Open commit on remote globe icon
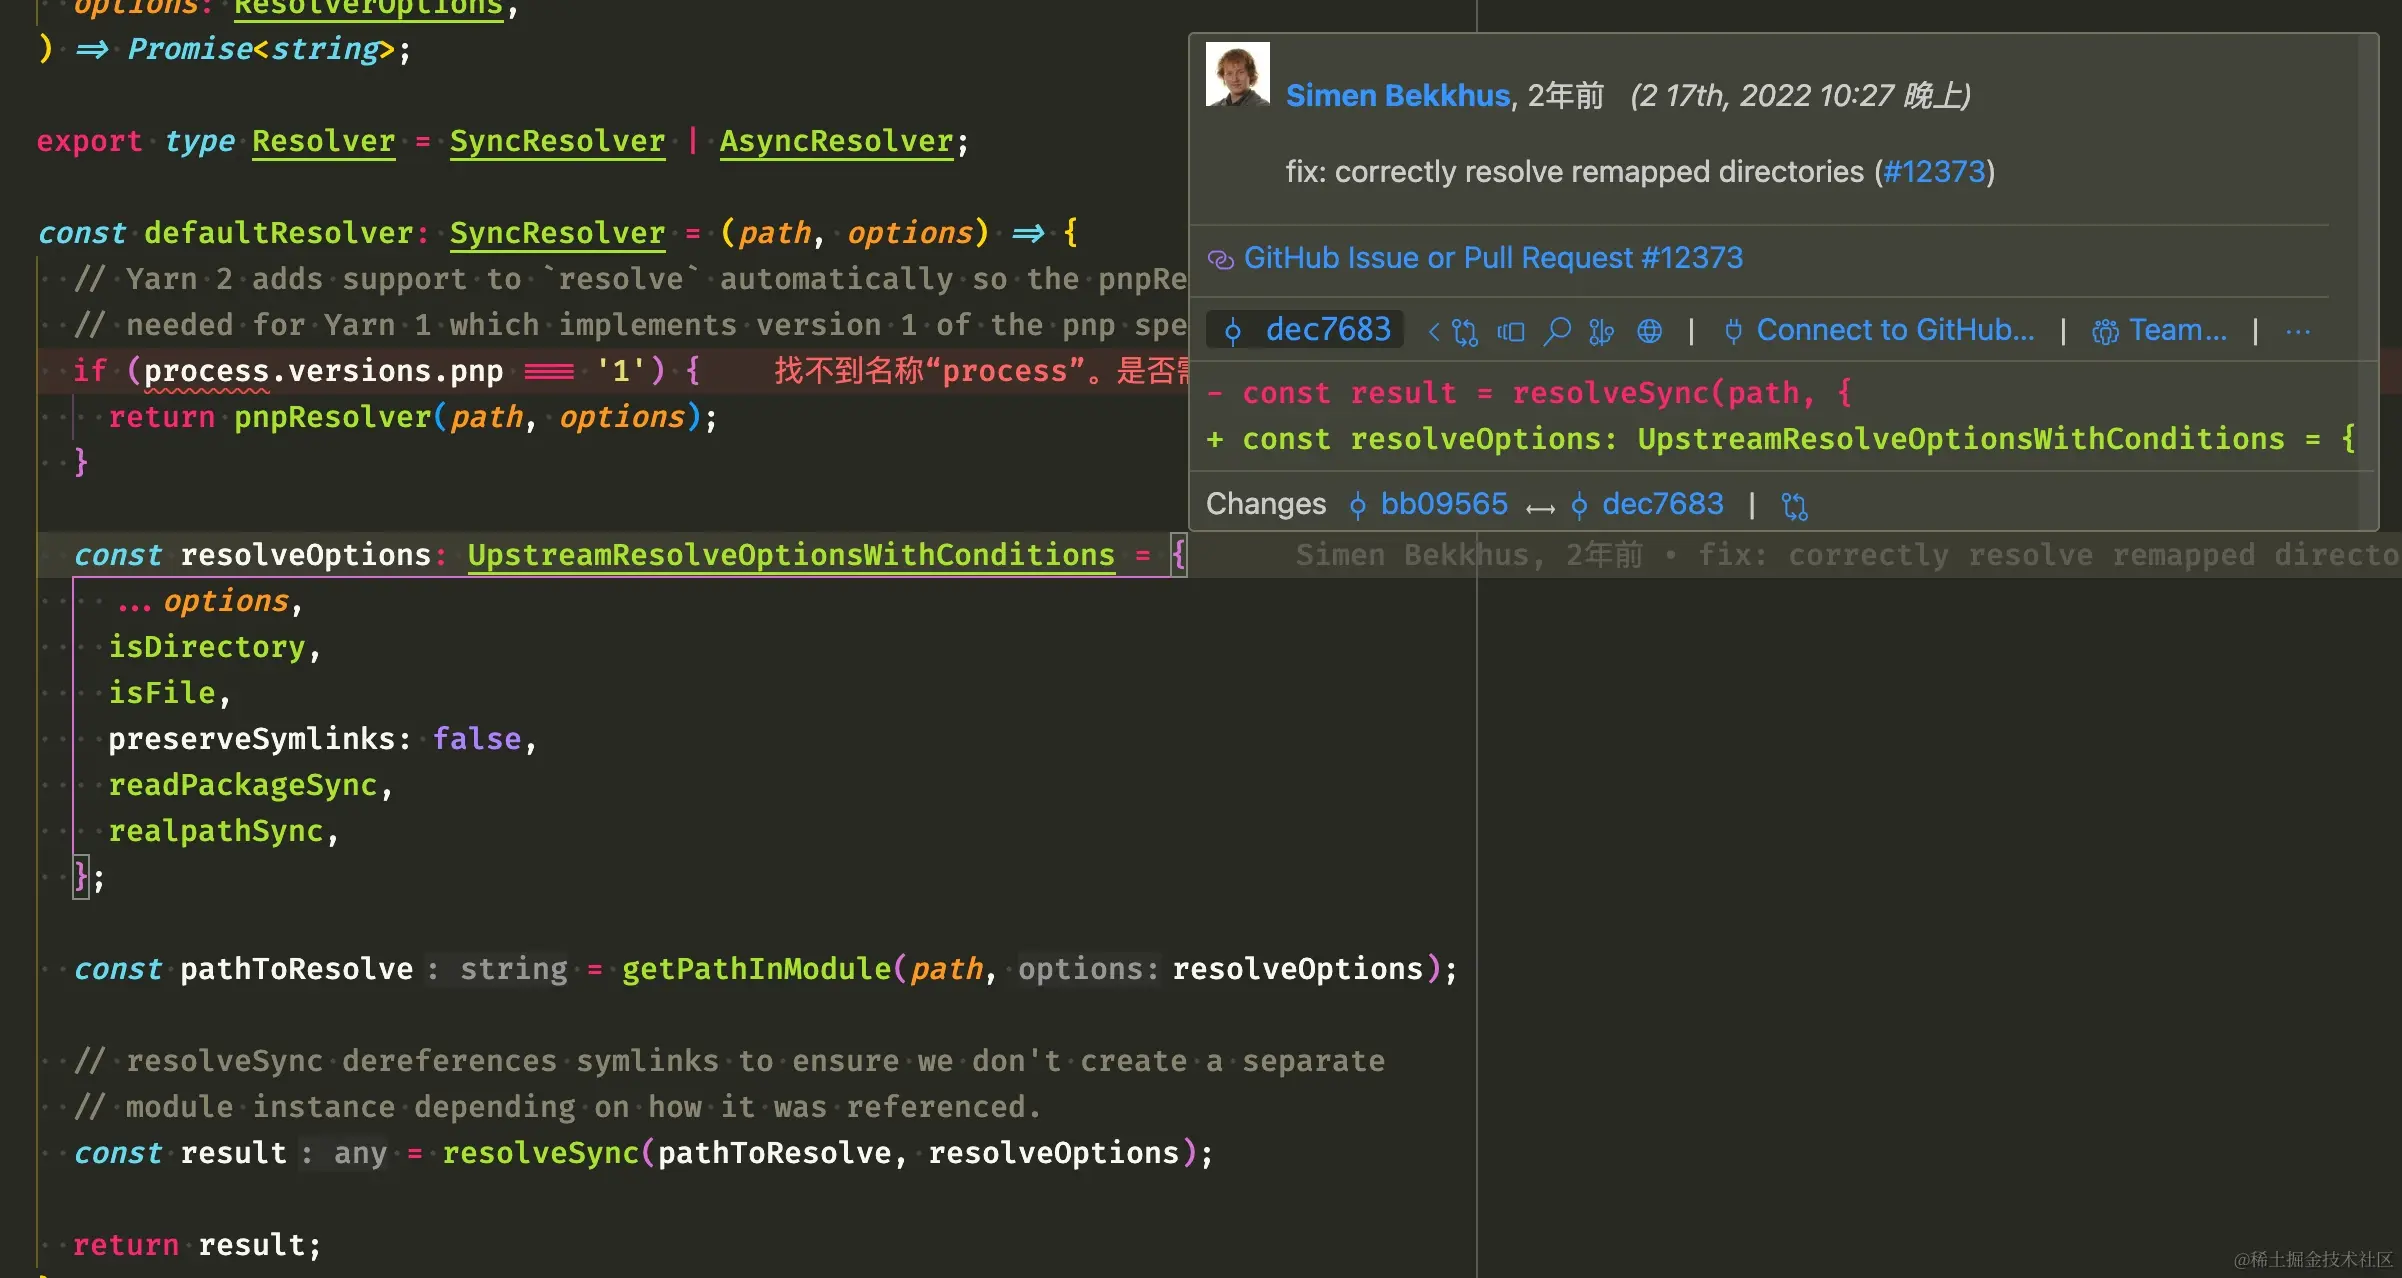 coord(1649,331)
